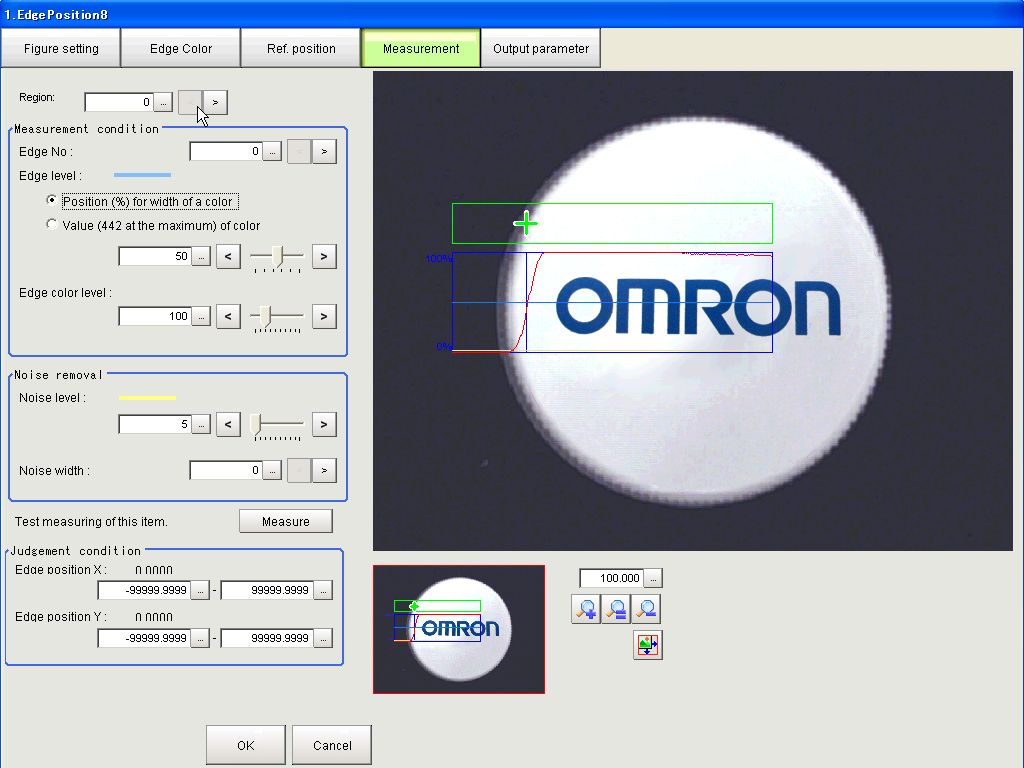Open the Edge No value editor (...) button
The width and height of the screenshot is (1024, 768).
click(x=272, y=152)
